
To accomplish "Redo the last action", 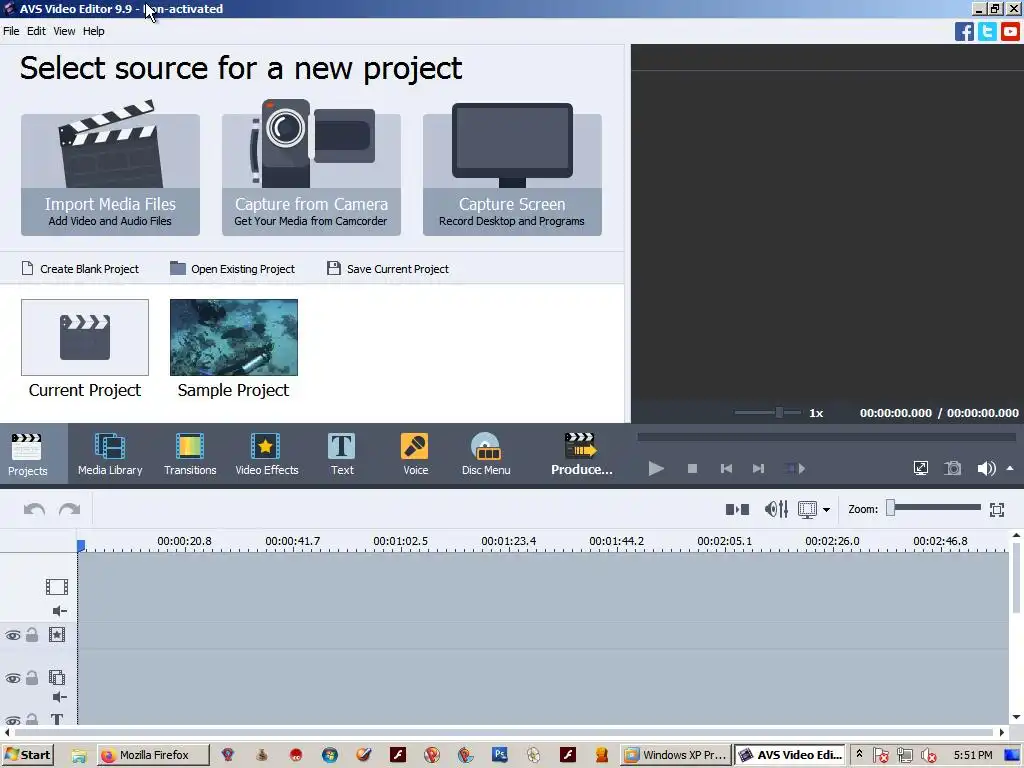I will click(69, 509).
